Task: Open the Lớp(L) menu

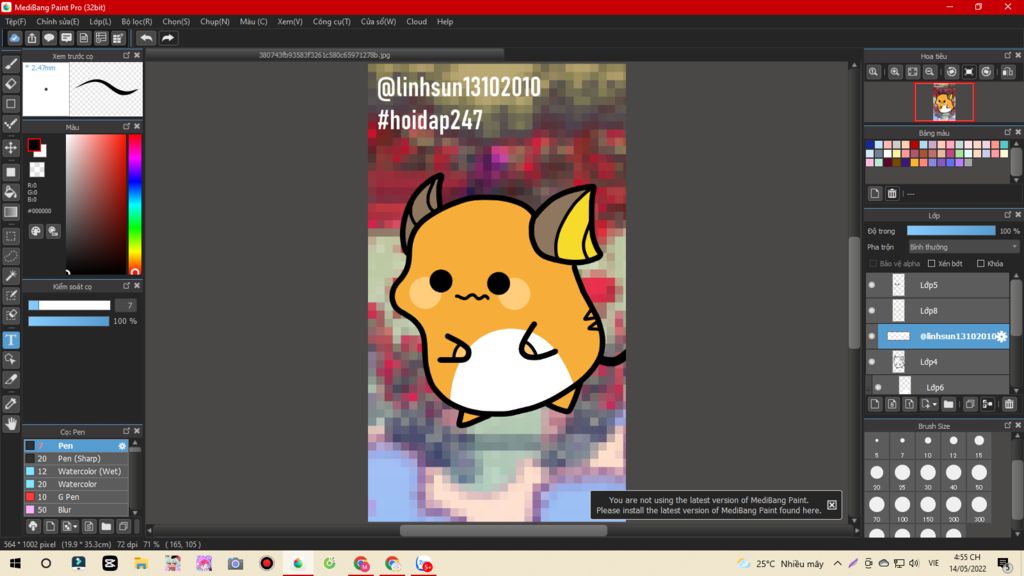Action: pyautogui.click(x=100, y=22)
